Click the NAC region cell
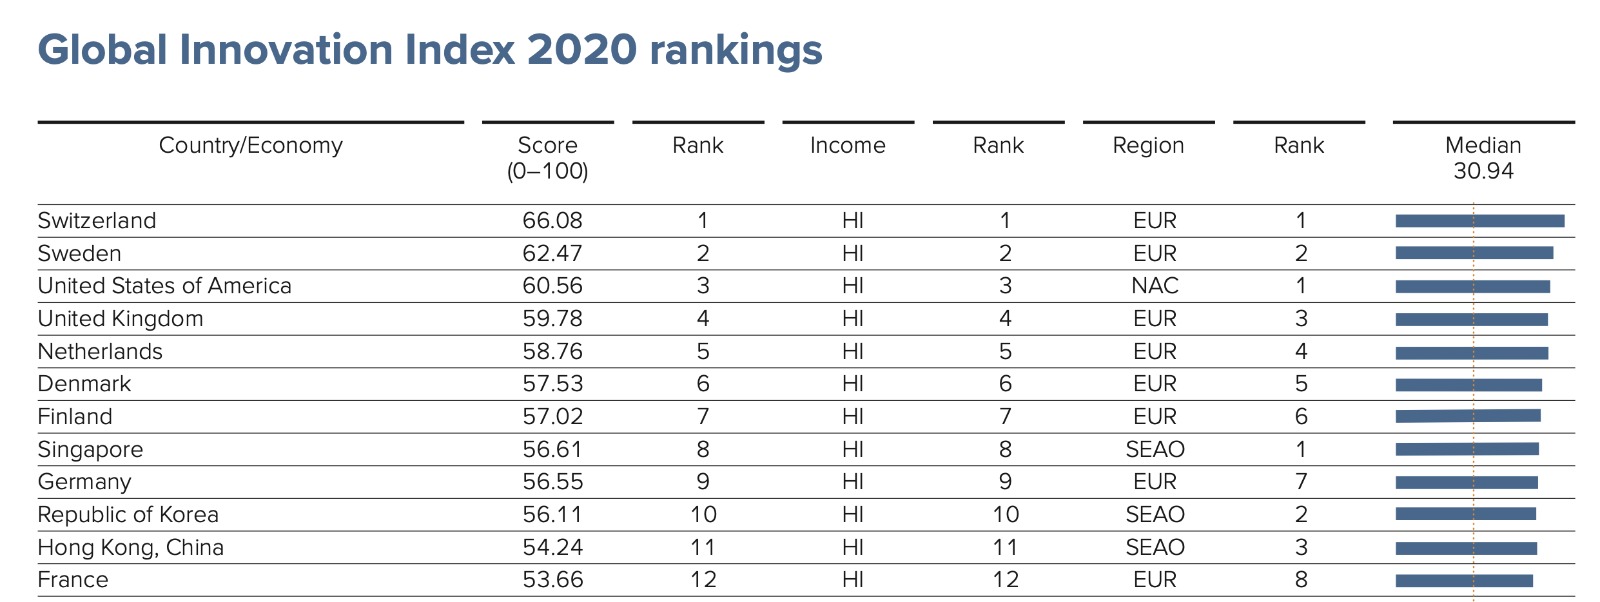 pos(1155,286)
